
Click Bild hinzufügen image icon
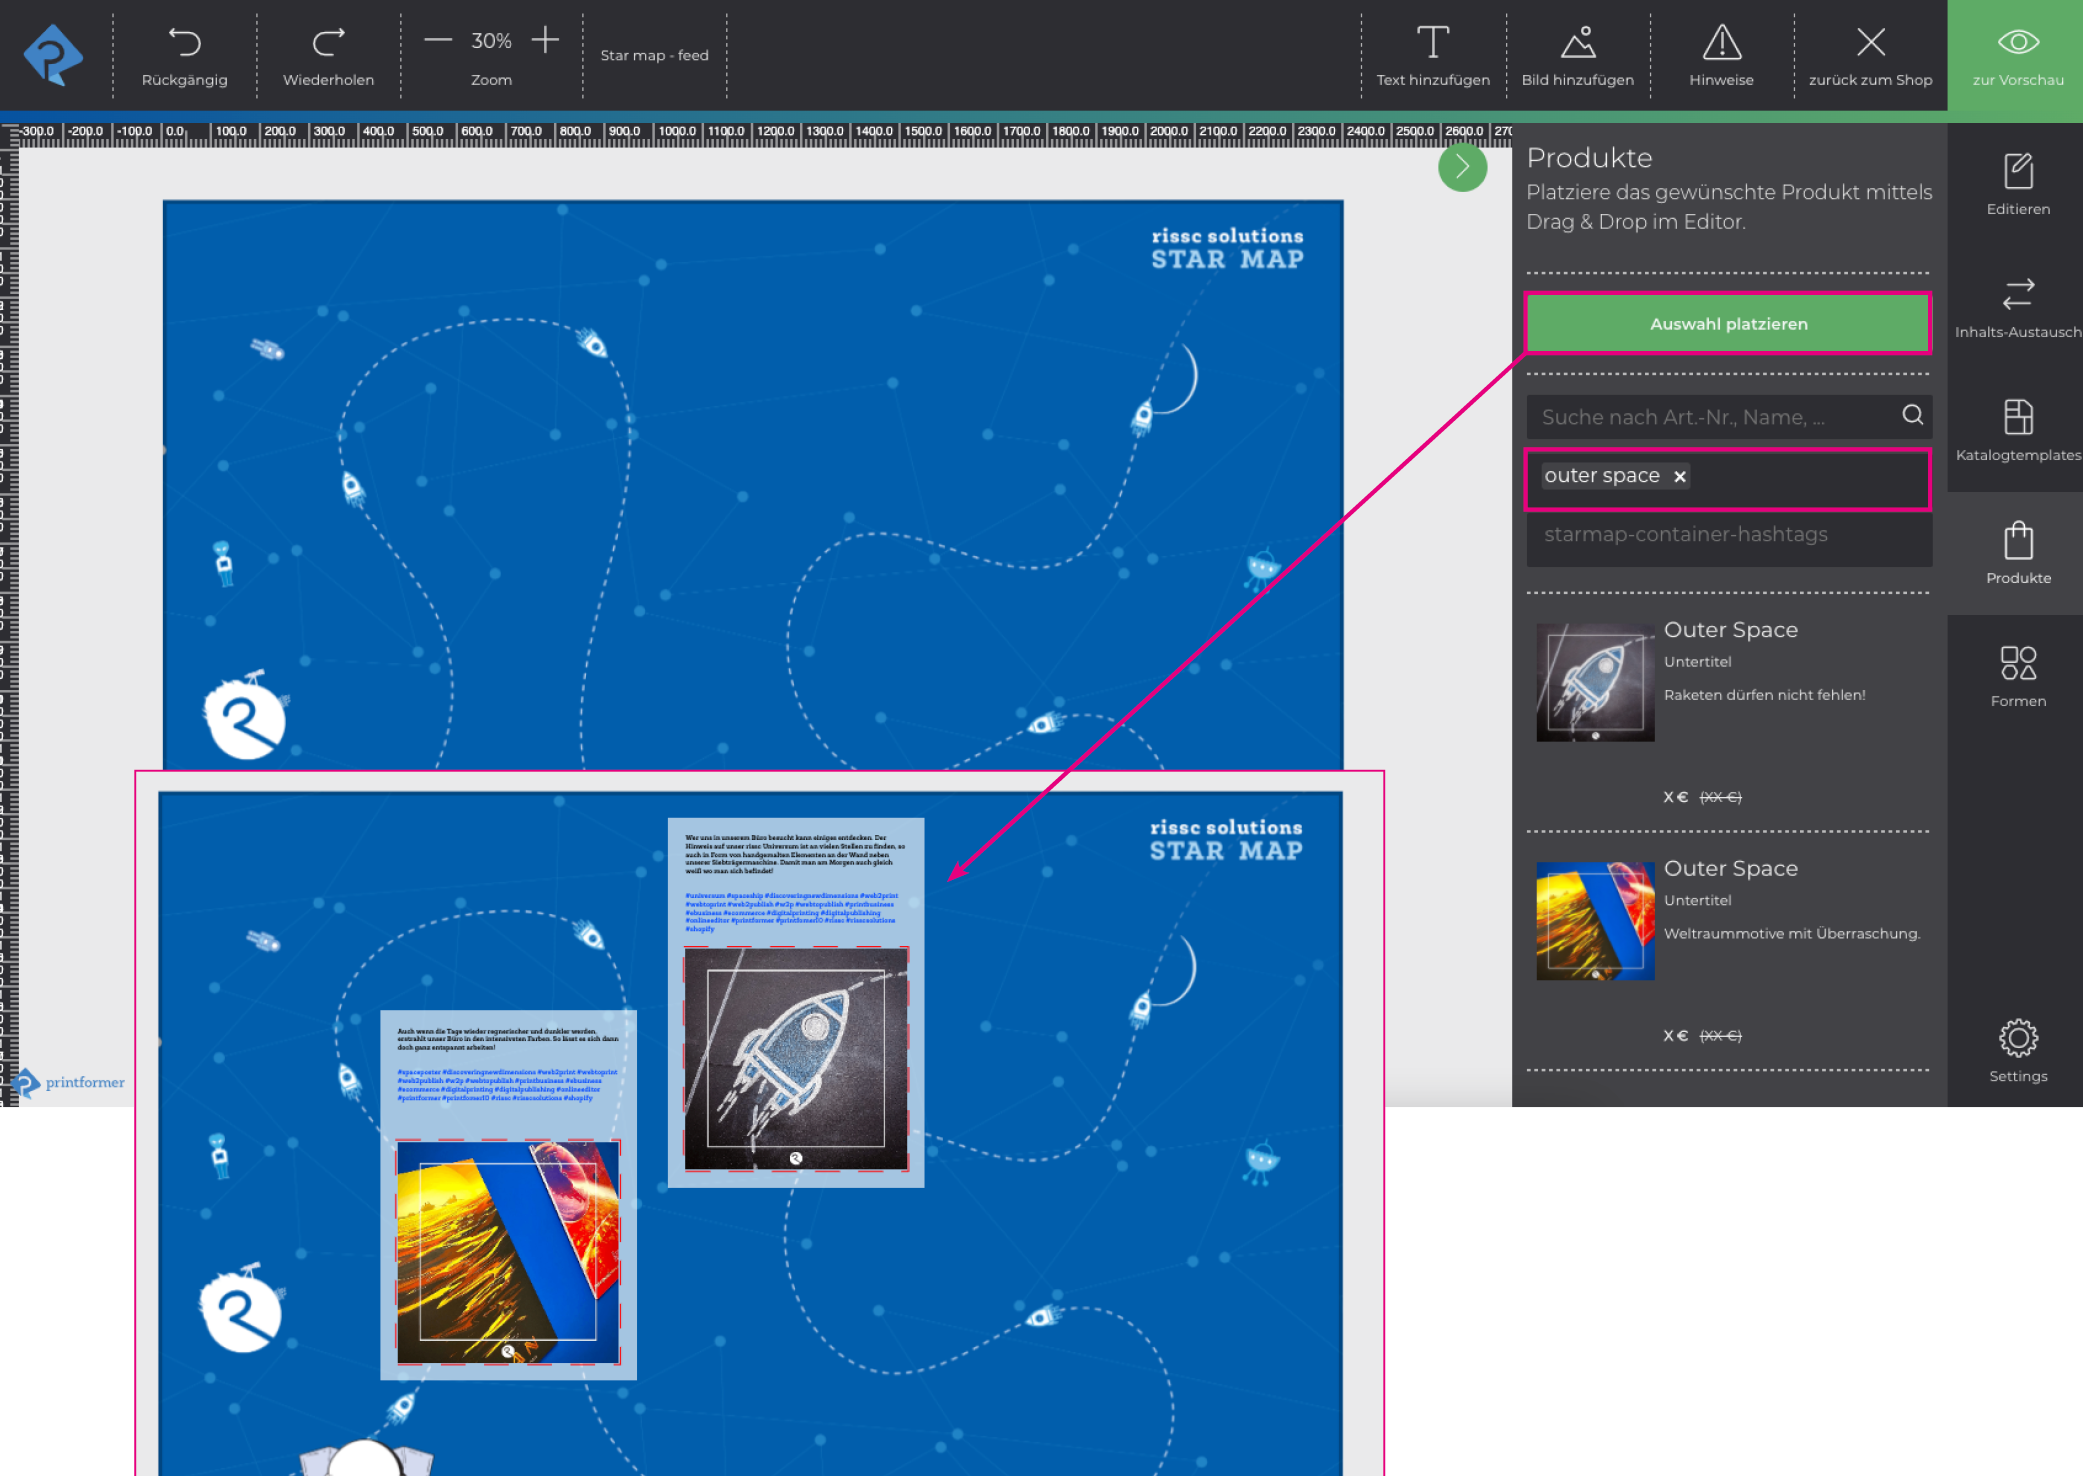[1577, 42]
